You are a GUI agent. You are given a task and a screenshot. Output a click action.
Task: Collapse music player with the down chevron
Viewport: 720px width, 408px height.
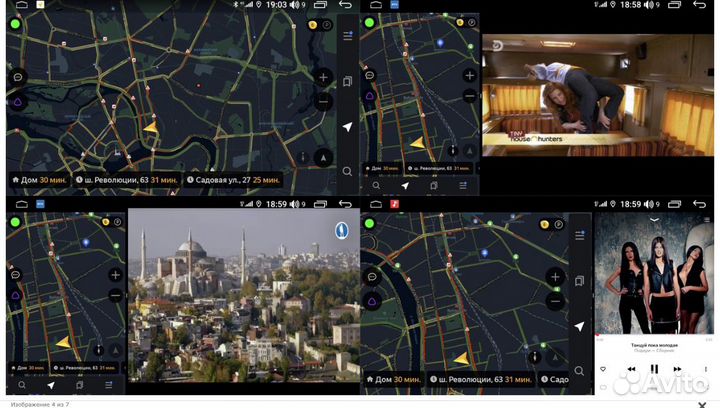point(654,219)
